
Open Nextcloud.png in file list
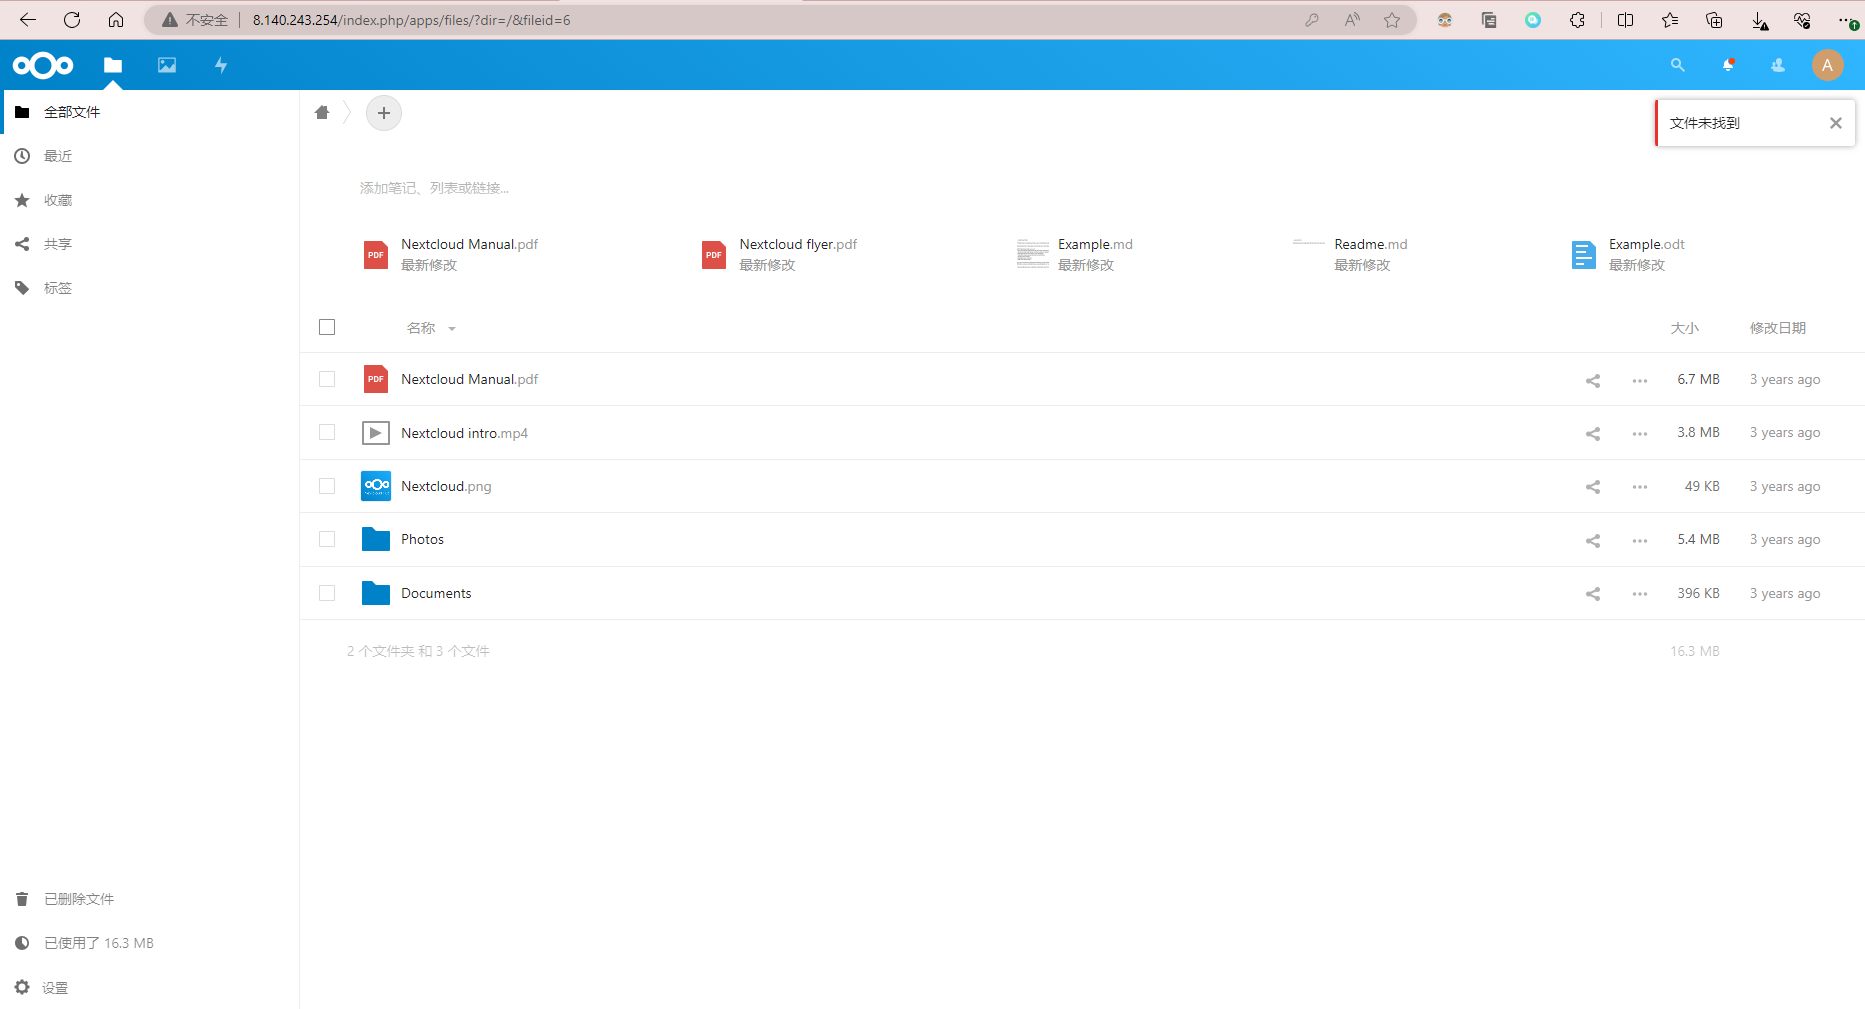tap(446, 486)
